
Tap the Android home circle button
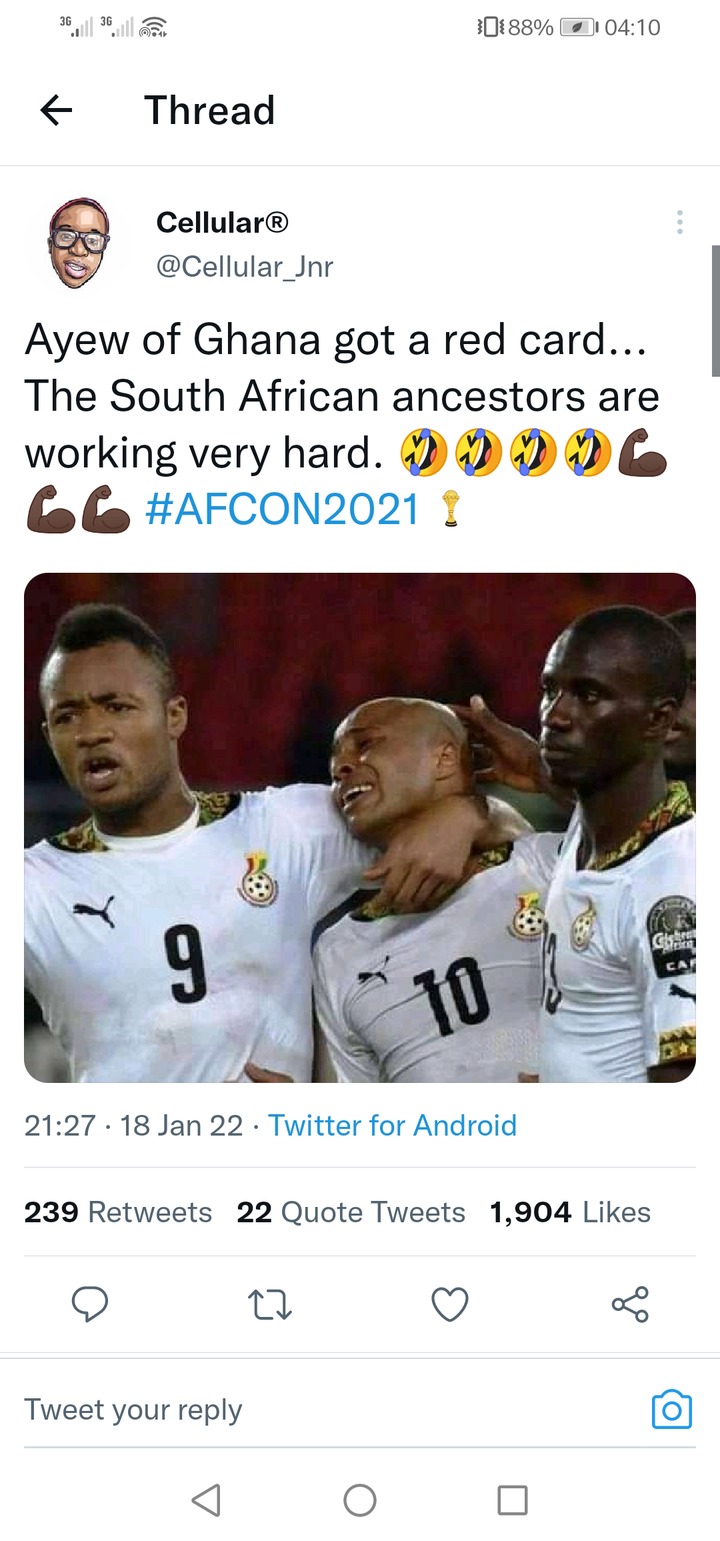pos(360,1500)
